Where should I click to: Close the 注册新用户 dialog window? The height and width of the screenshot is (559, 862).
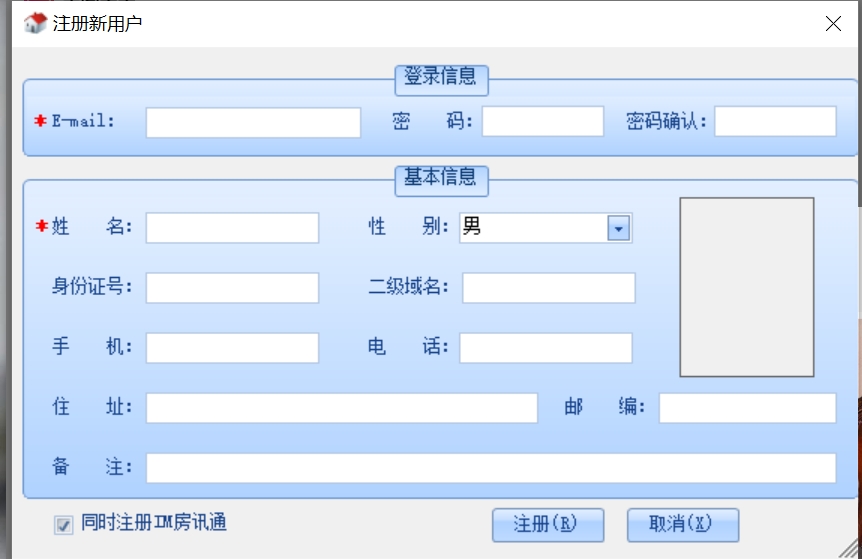pyautogui.click(x=833, y=24)
